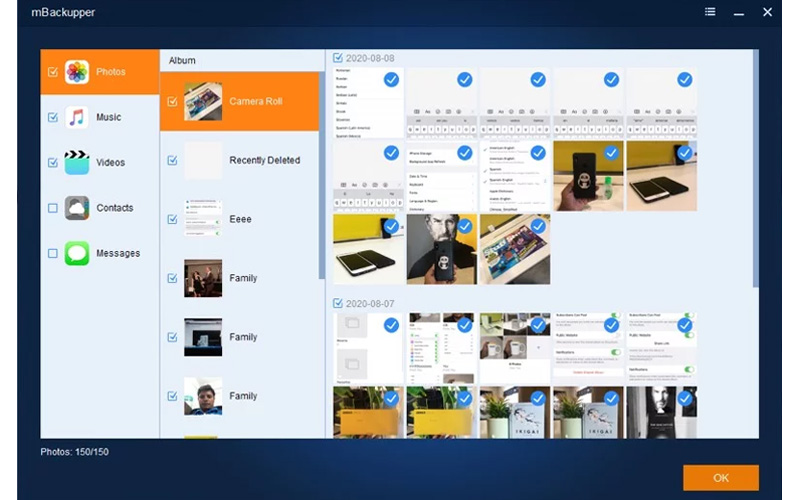This screenshot has height=500, width=799.
Task: Click the Camera Roll album thumbnail
Action: click(203, 101)
